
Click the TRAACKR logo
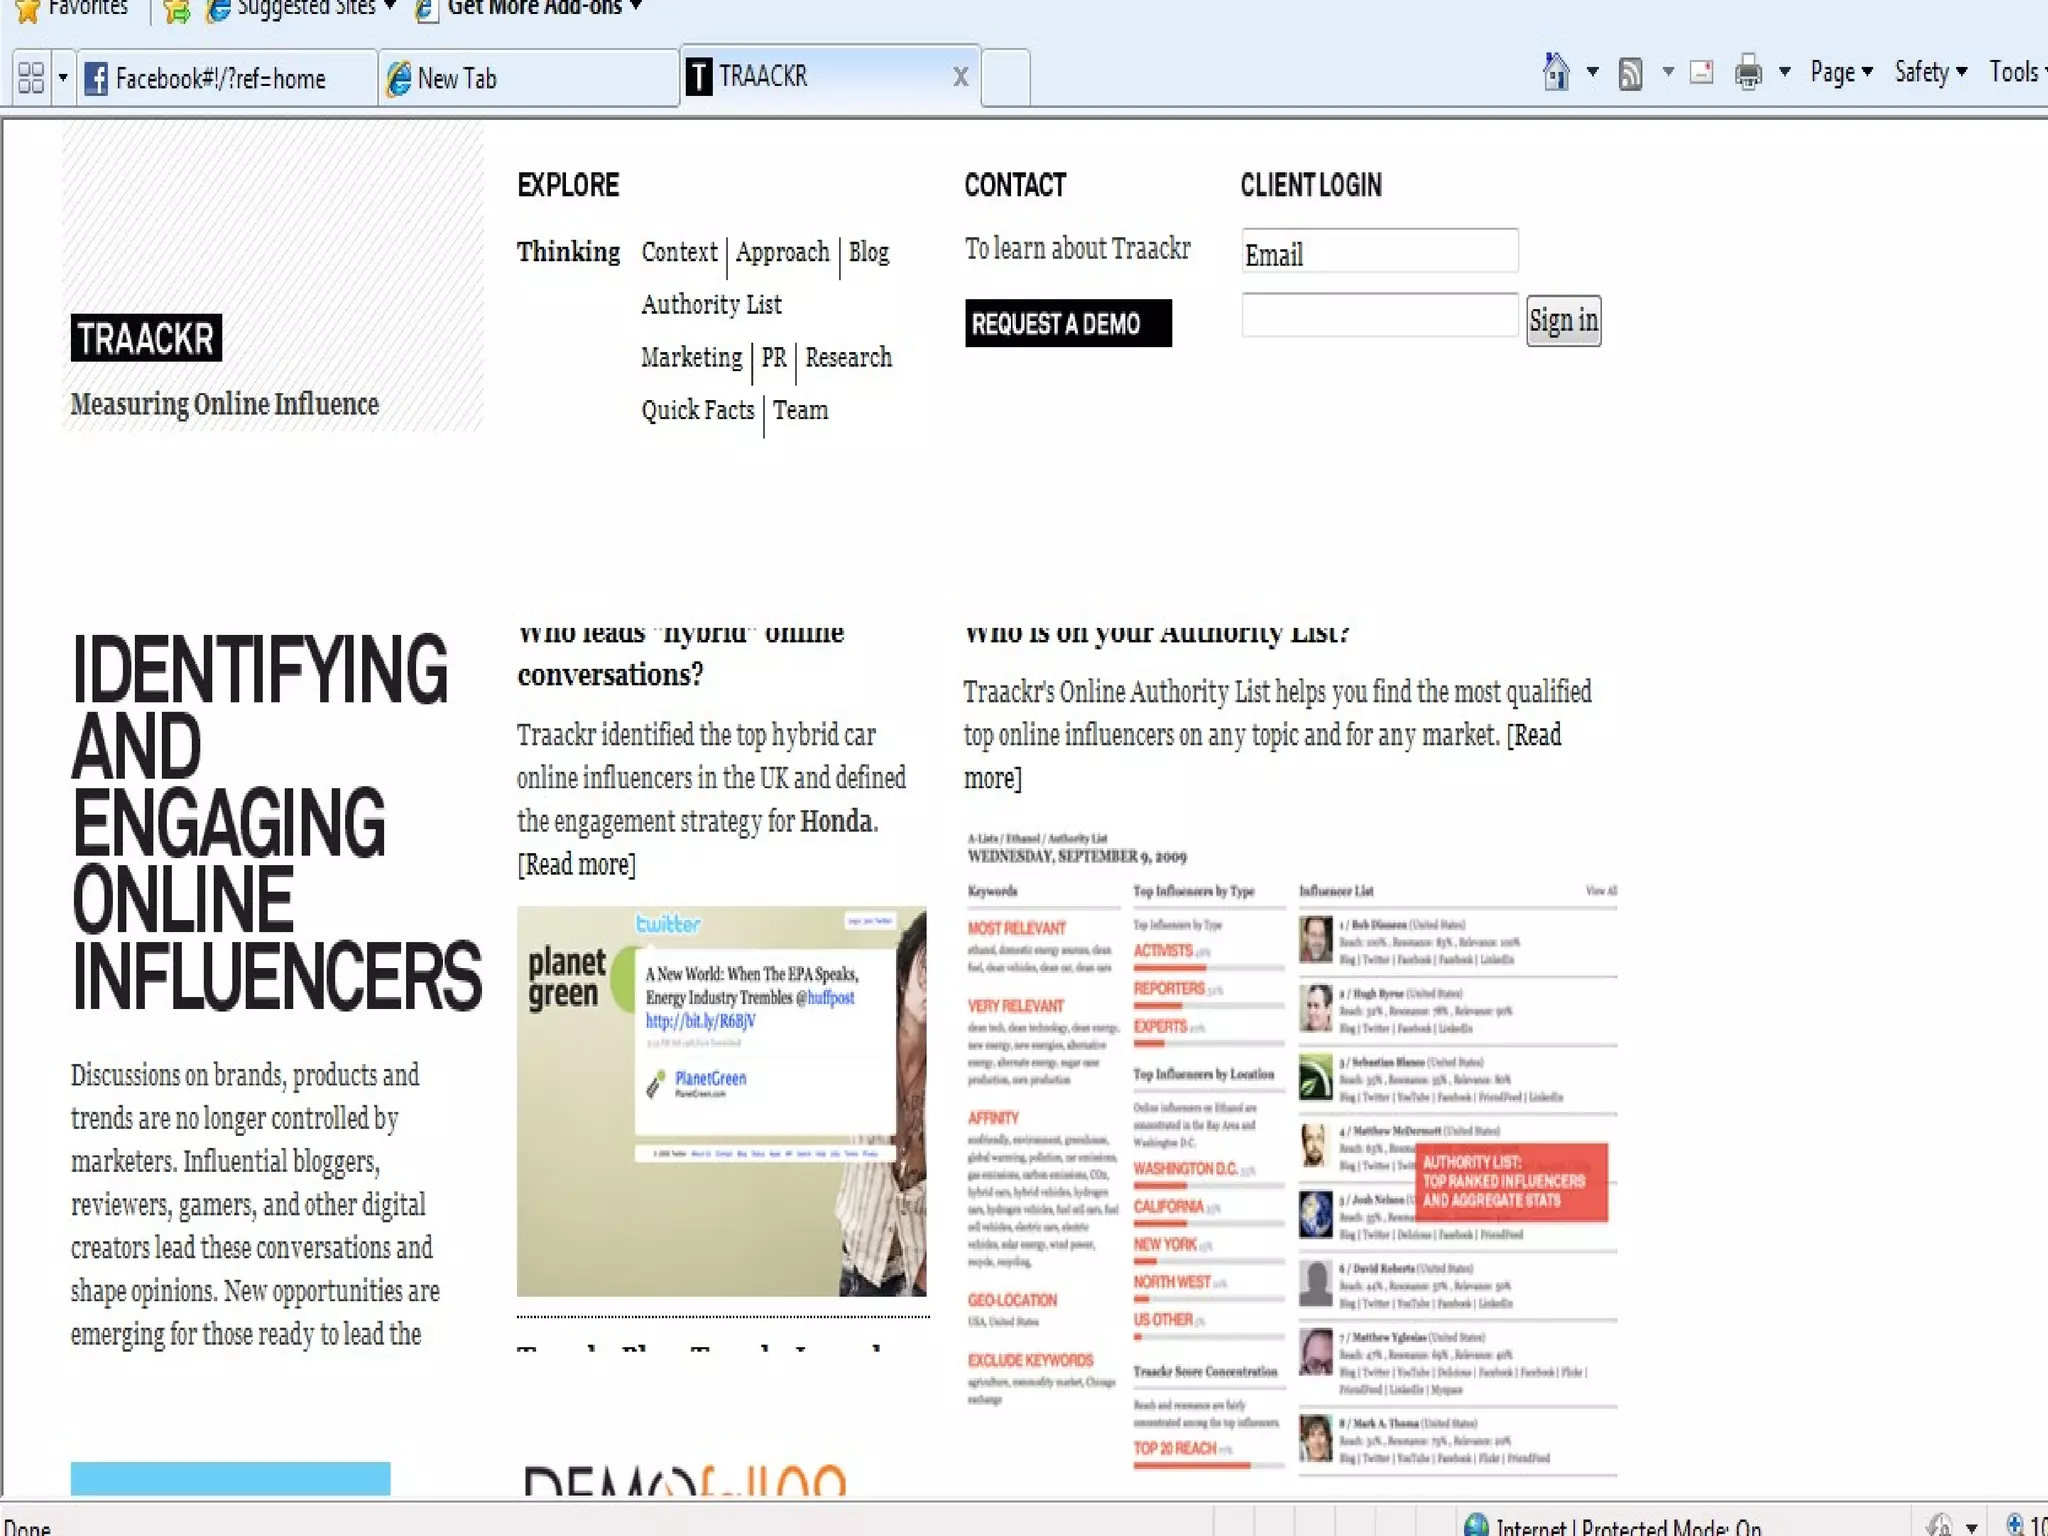click(x=146, y=338)
